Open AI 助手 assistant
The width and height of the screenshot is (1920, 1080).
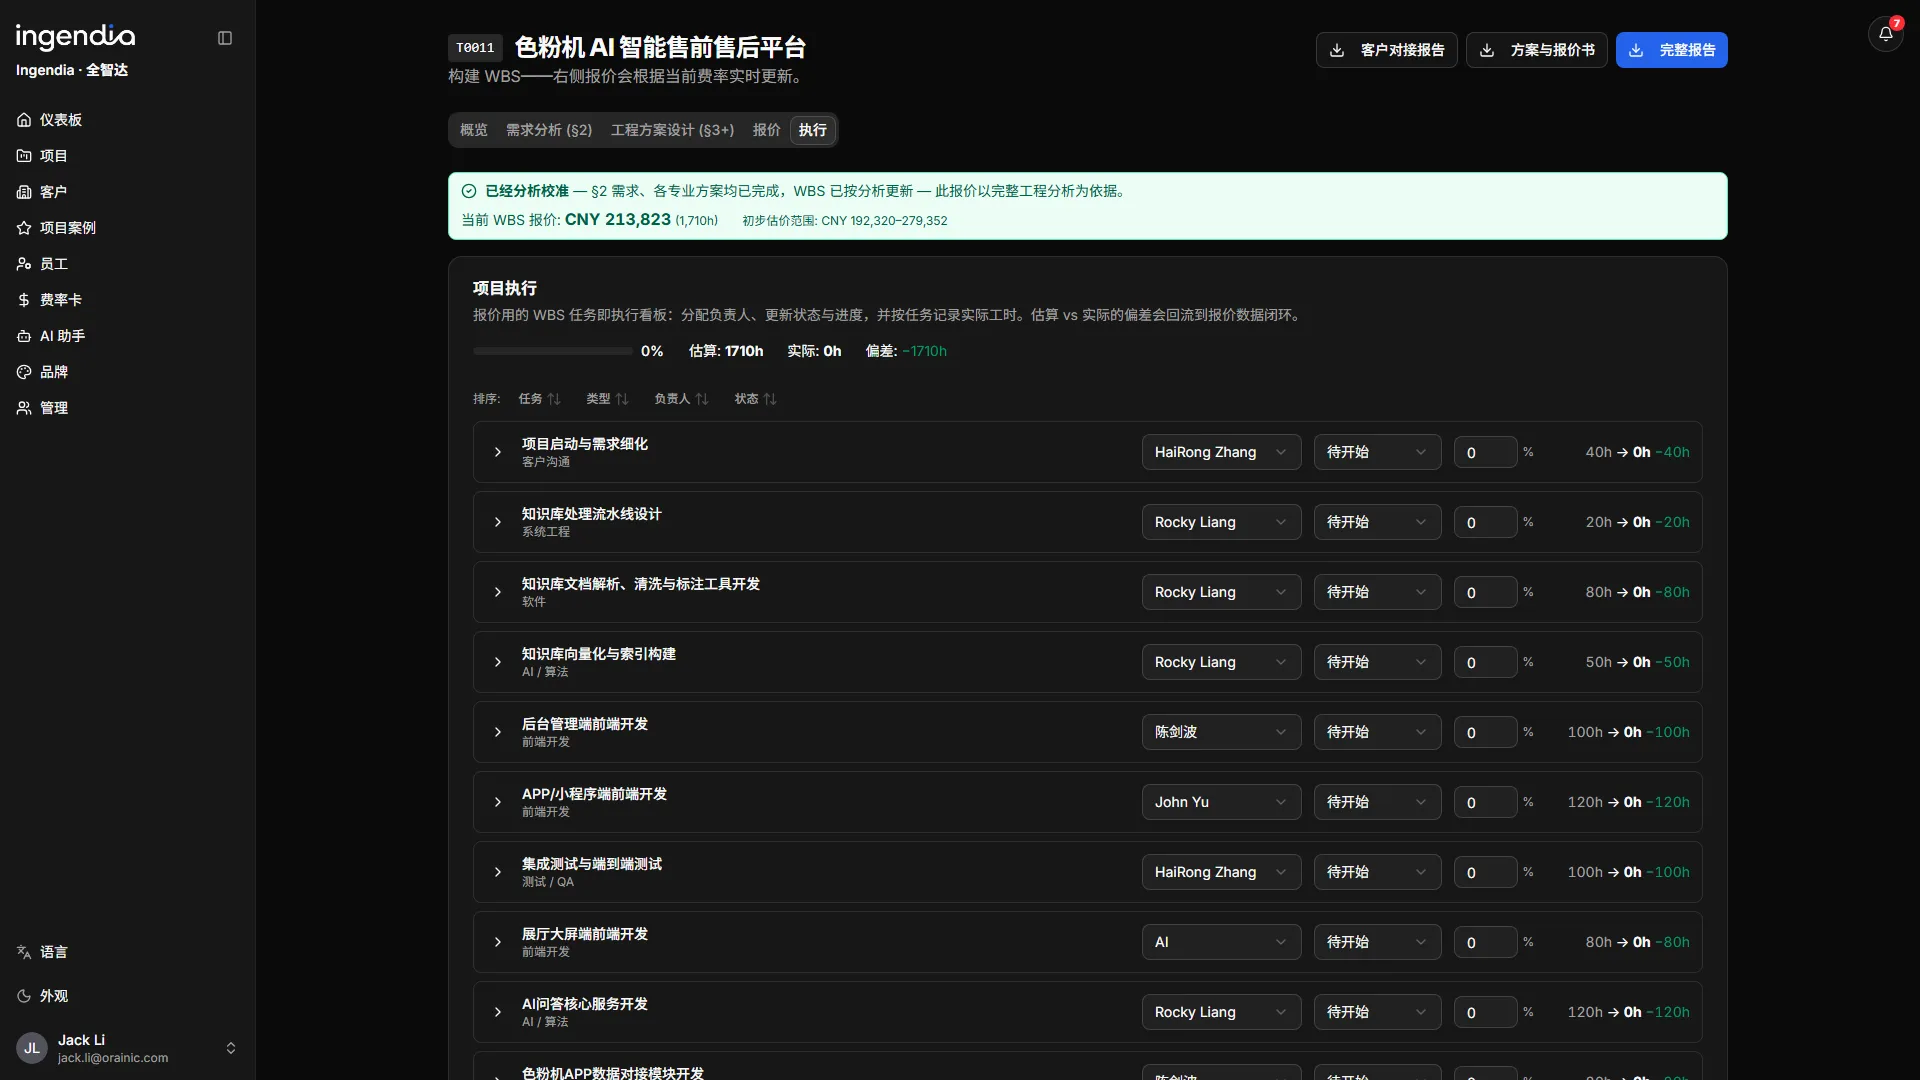(127, 336)
